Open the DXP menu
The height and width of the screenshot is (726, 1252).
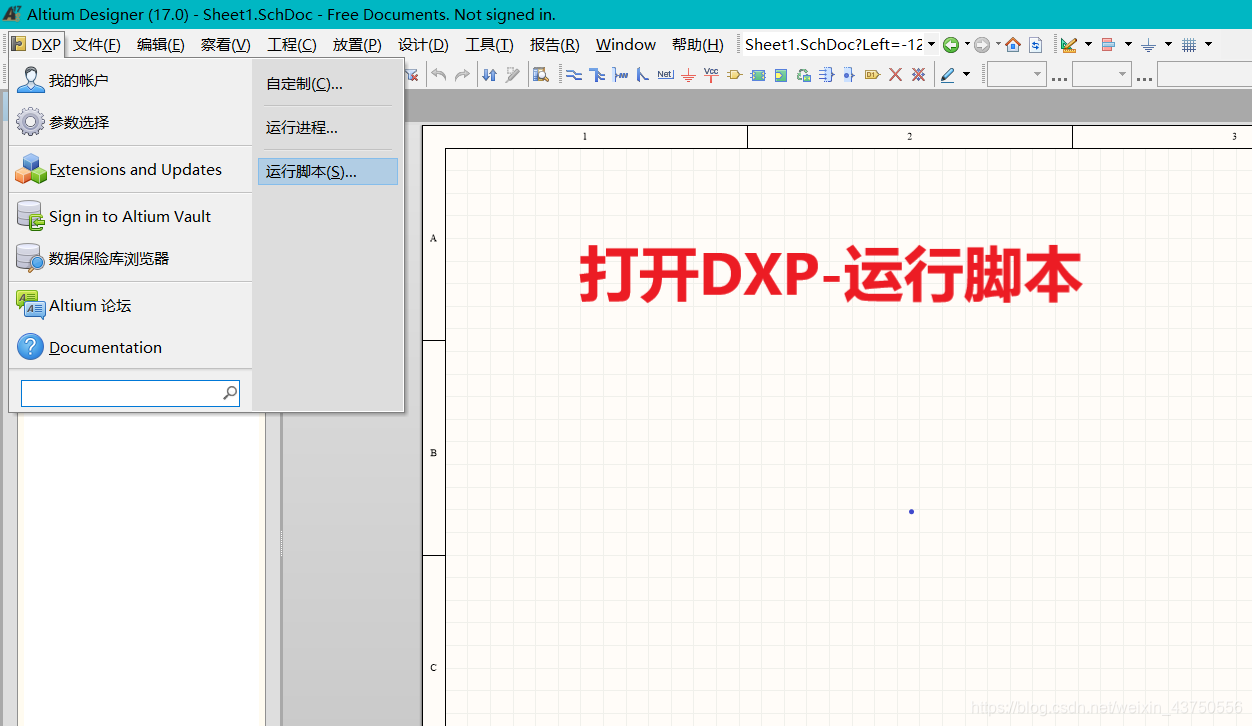click(x=37, y=44)
